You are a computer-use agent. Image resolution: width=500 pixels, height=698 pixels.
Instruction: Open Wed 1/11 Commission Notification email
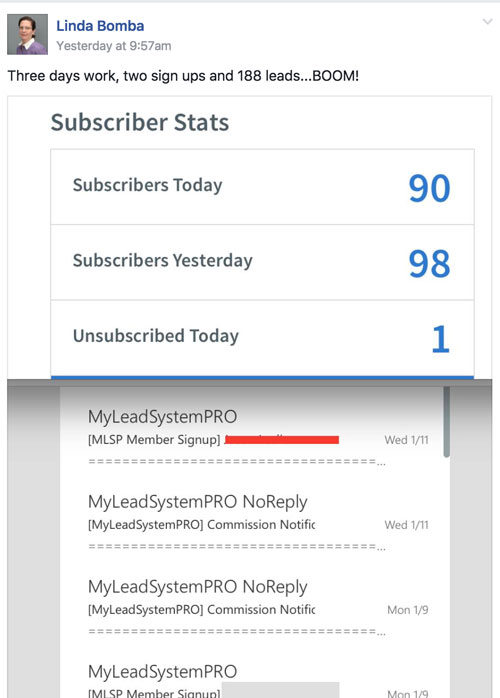(258, 523)
